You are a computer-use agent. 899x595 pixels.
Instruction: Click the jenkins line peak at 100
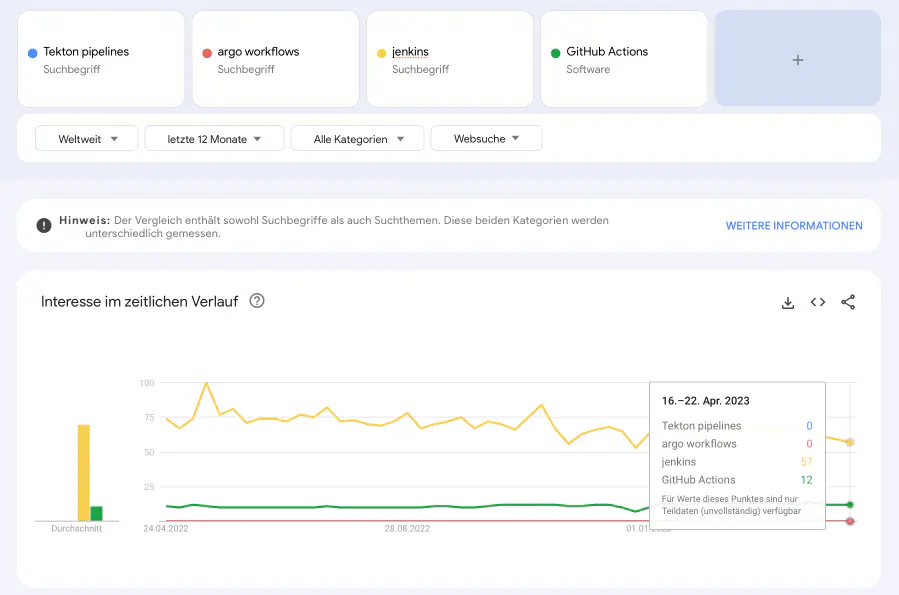point(206,383)
